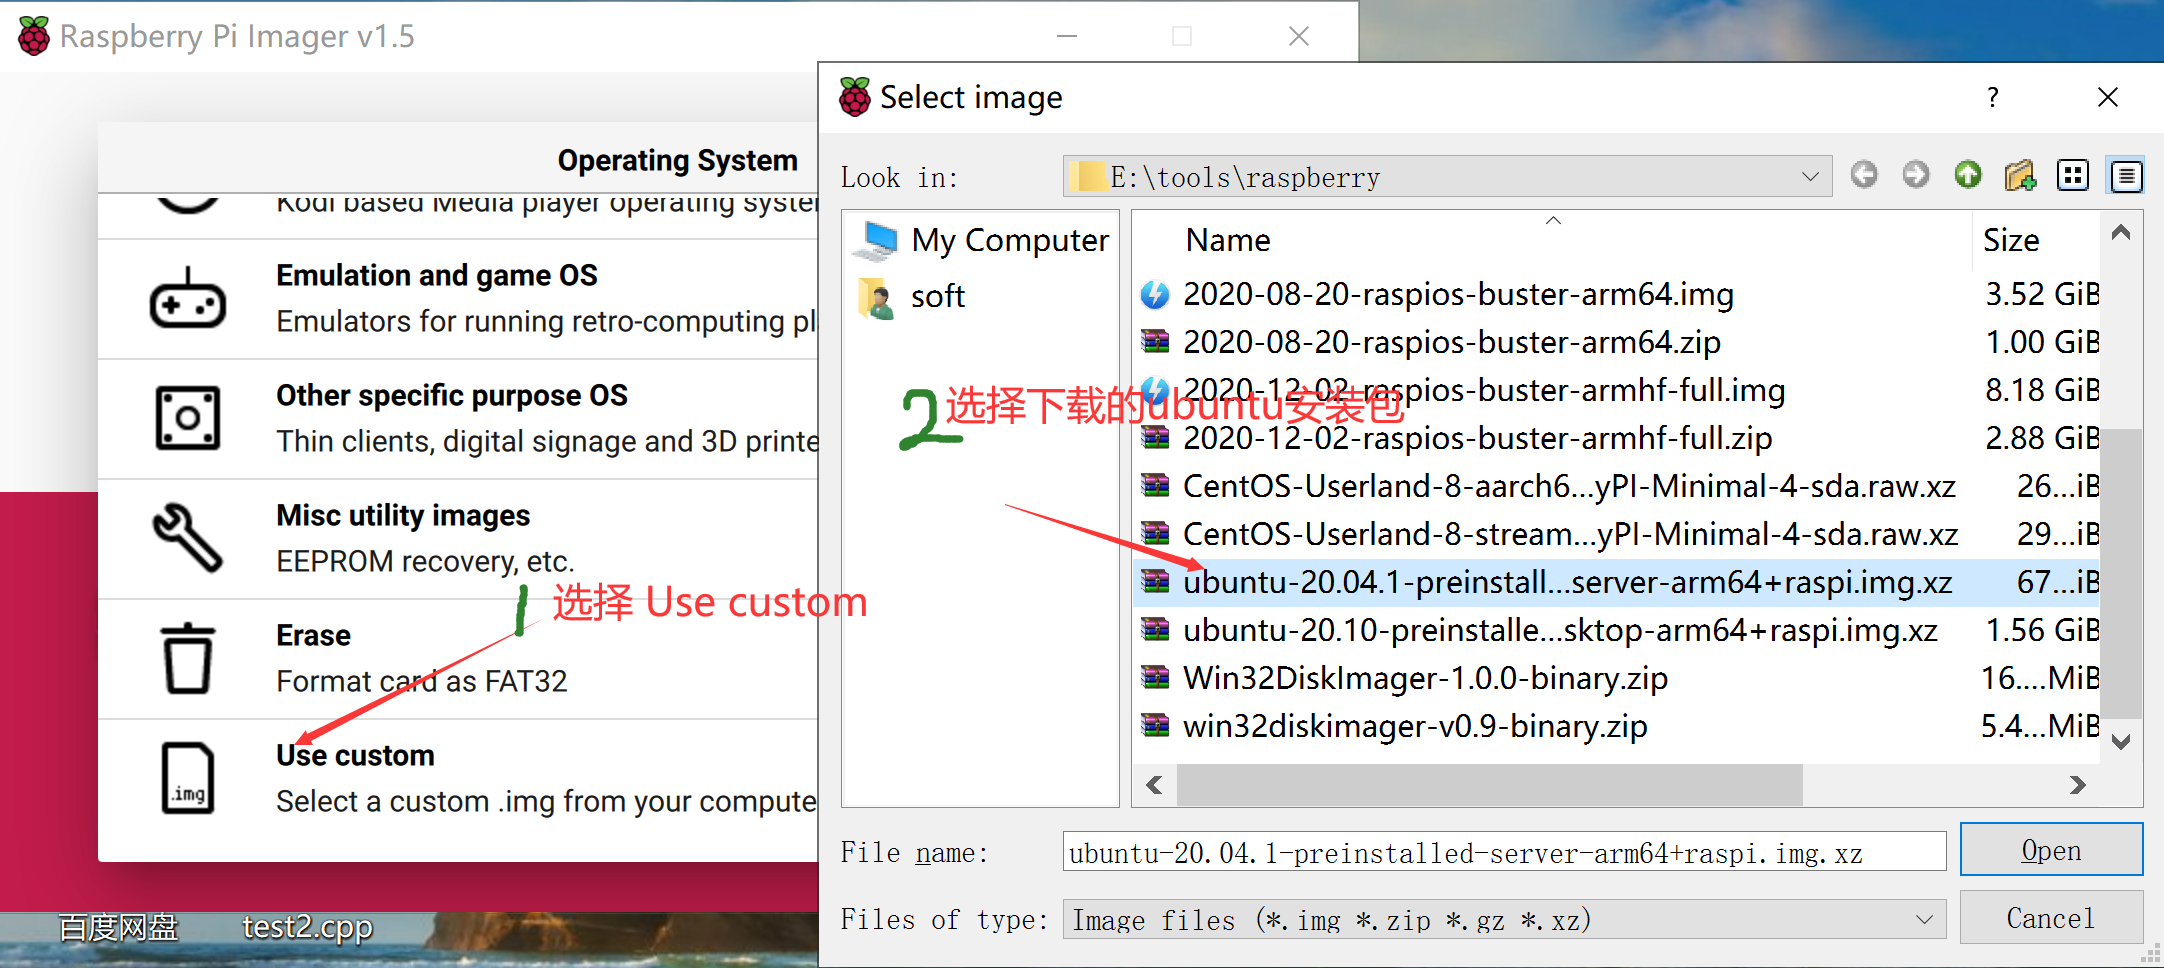Click the 1.56 GiB size cell

point(2041,631)
